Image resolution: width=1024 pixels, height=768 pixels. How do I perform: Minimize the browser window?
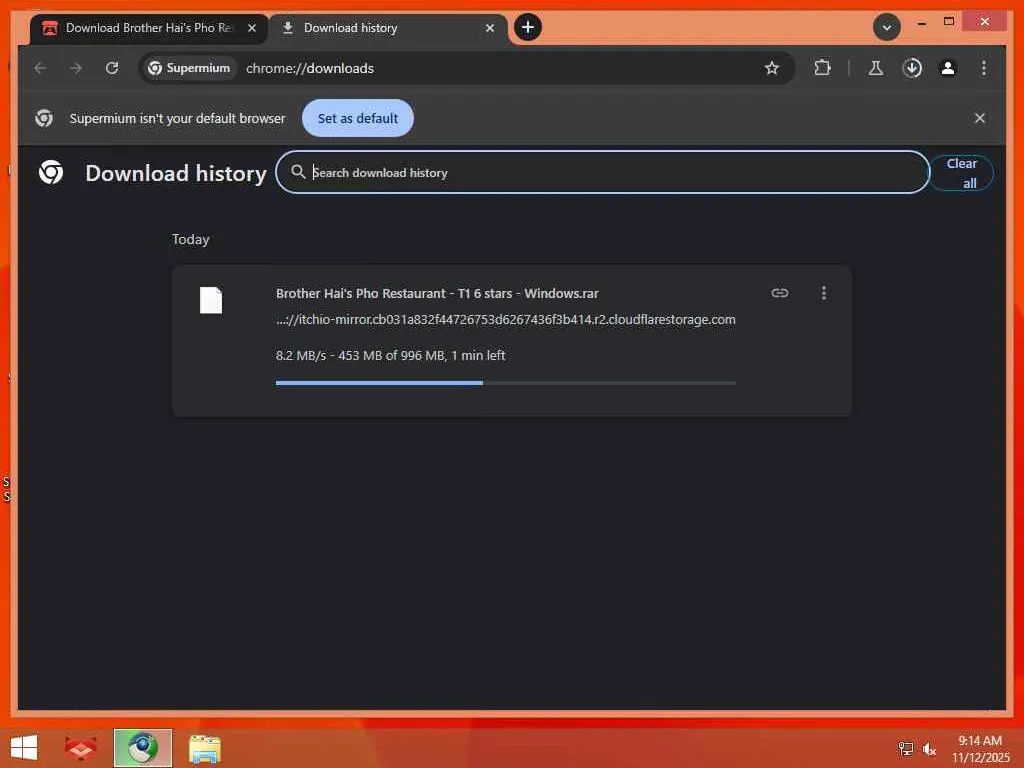click(x=921, y=22)
